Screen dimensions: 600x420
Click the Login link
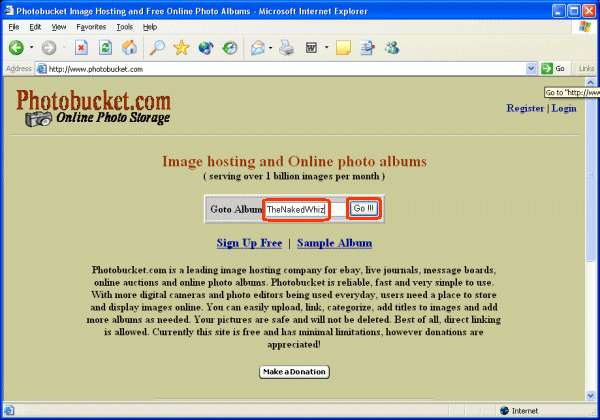(x=564, y=108)
